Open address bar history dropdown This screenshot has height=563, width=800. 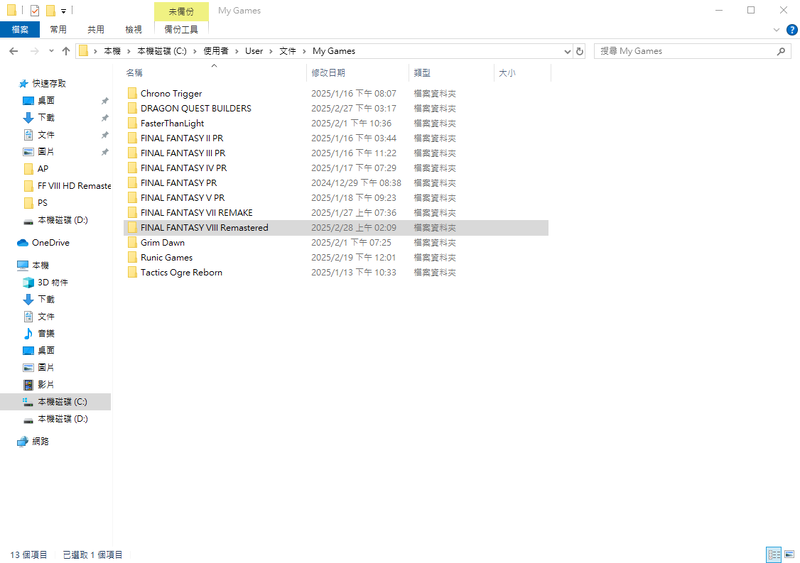[567, 51]
